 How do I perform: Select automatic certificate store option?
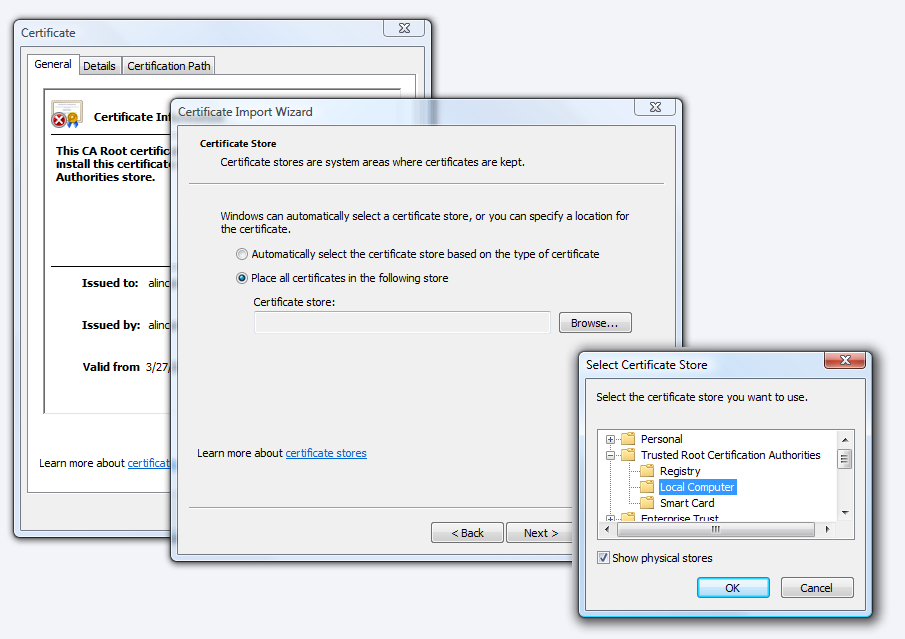pos(242,254)
